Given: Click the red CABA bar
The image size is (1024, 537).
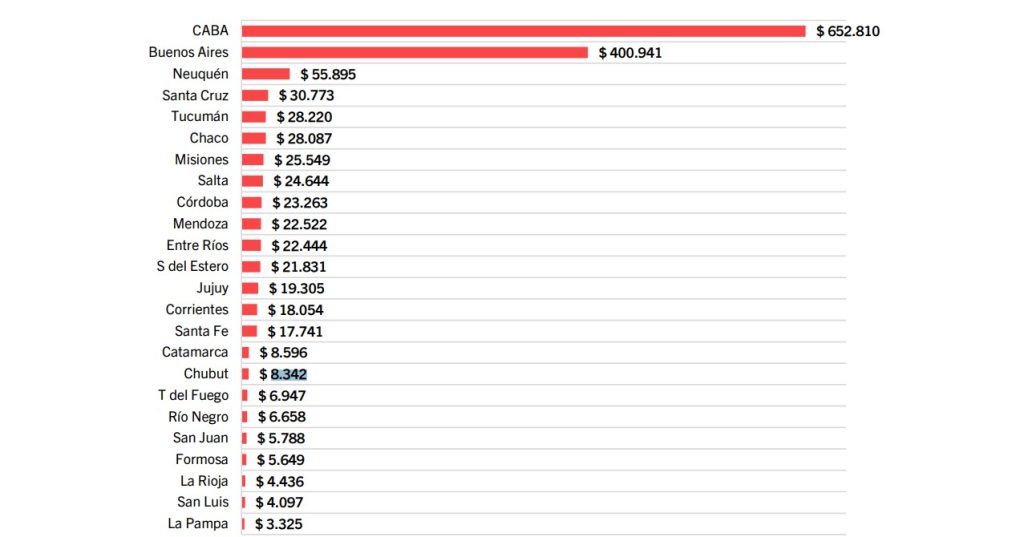Looking at the screenshot, I should (x=523, y=31).
